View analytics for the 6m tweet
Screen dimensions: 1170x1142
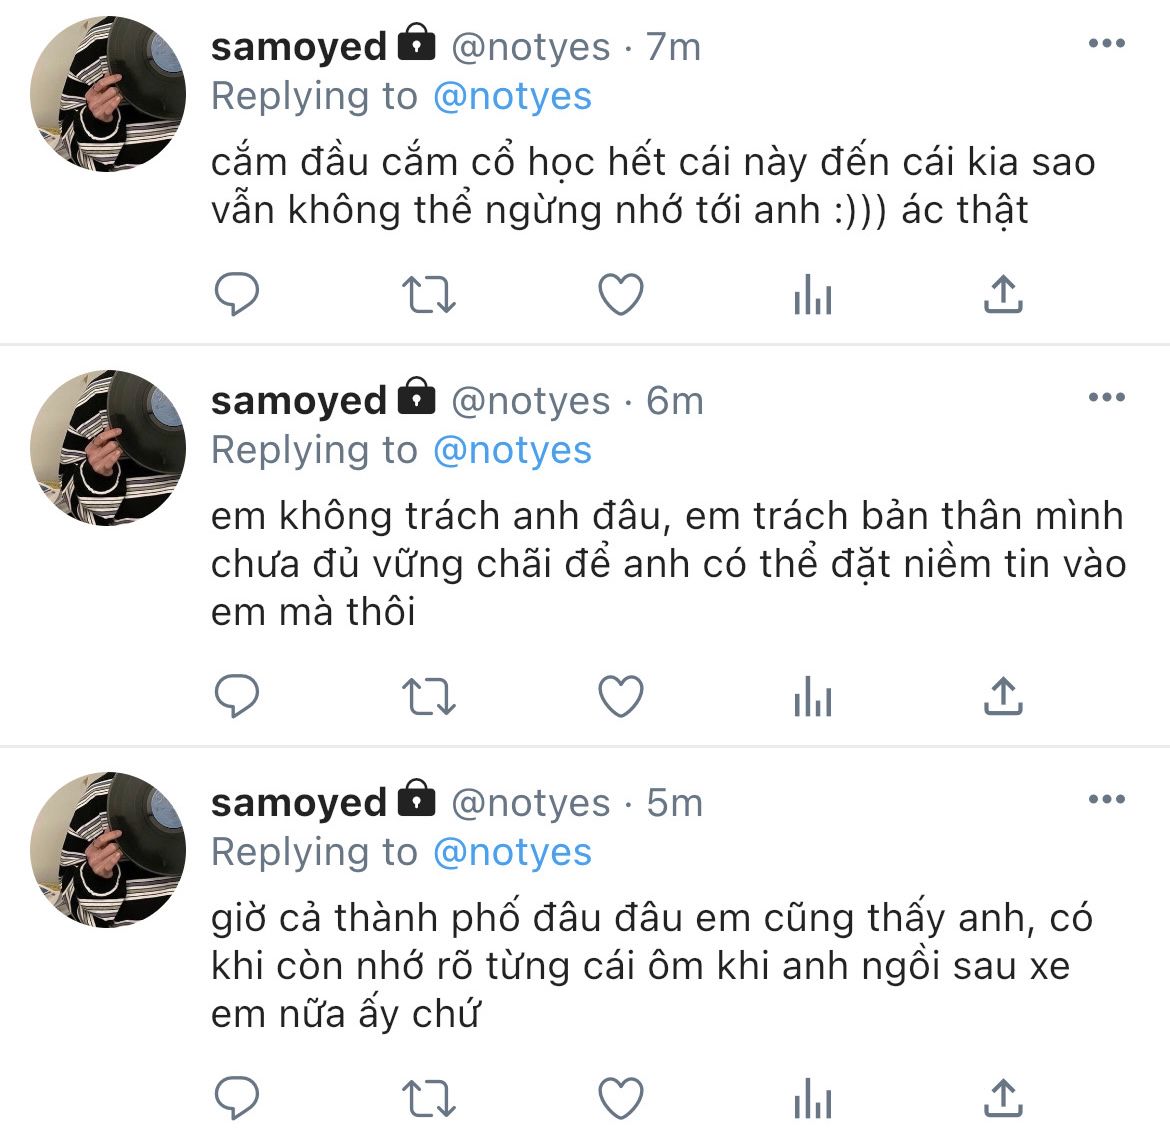pos(813,696)
